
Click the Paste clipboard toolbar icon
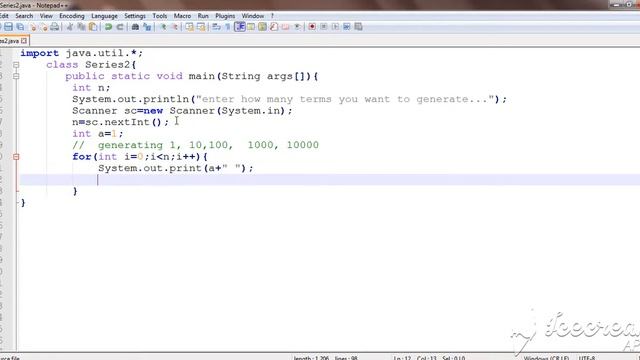93,27
